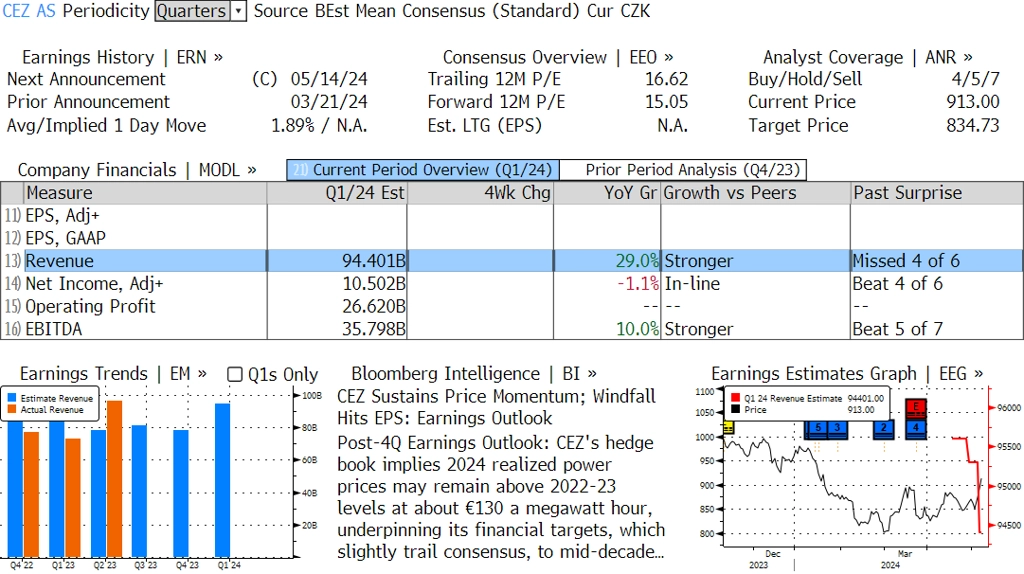Select the 15) Operating Profit row
This screenshot has height=574, width=1024.
(x=512, y=307)
